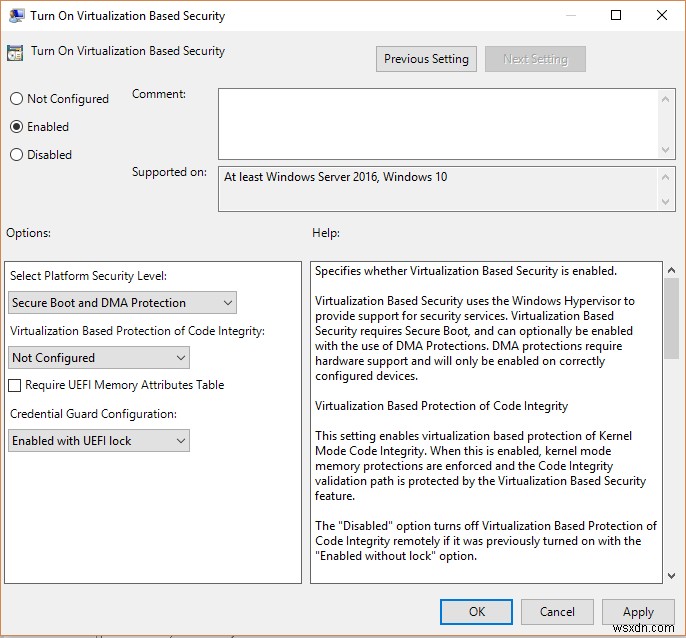Screen dimensions: 686x638
Task: Open the Credential Guard Configuration dropdown
Action: pyautogui.click(x=98, y=440)
